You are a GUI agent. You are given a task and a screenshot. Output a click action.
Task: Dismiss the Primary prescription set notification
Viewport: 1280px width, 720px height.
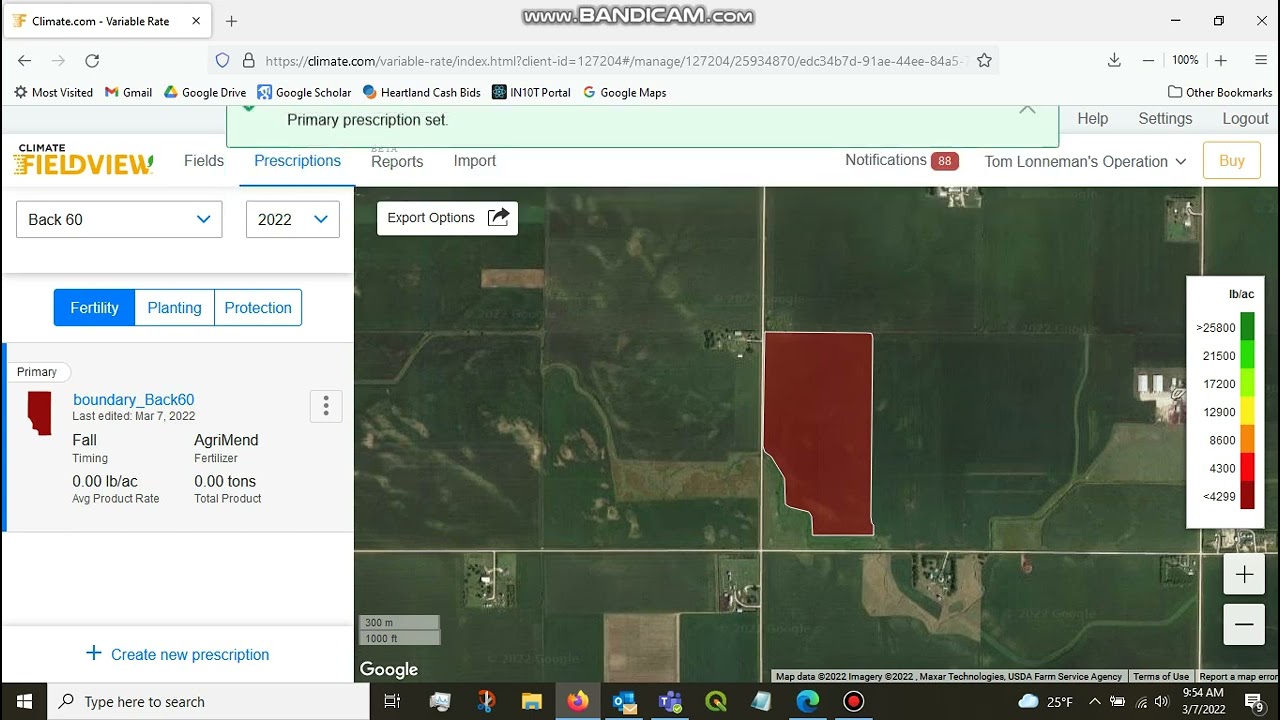point(1027,109)
